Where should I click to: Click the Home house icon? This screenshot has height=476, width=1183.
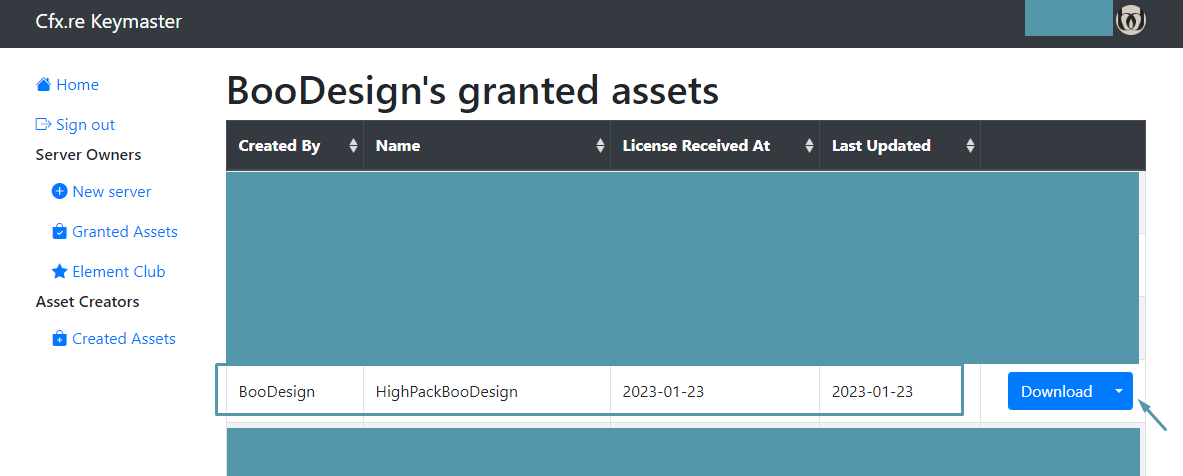pos(43,85)
